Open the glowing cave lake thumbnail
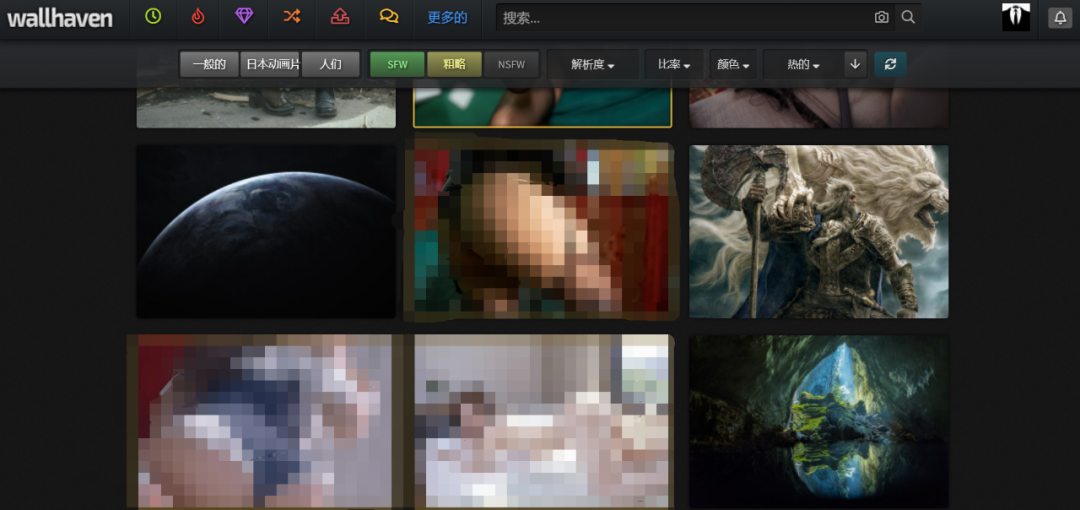The image size is (1080, 510). click(x=819, y=422)
